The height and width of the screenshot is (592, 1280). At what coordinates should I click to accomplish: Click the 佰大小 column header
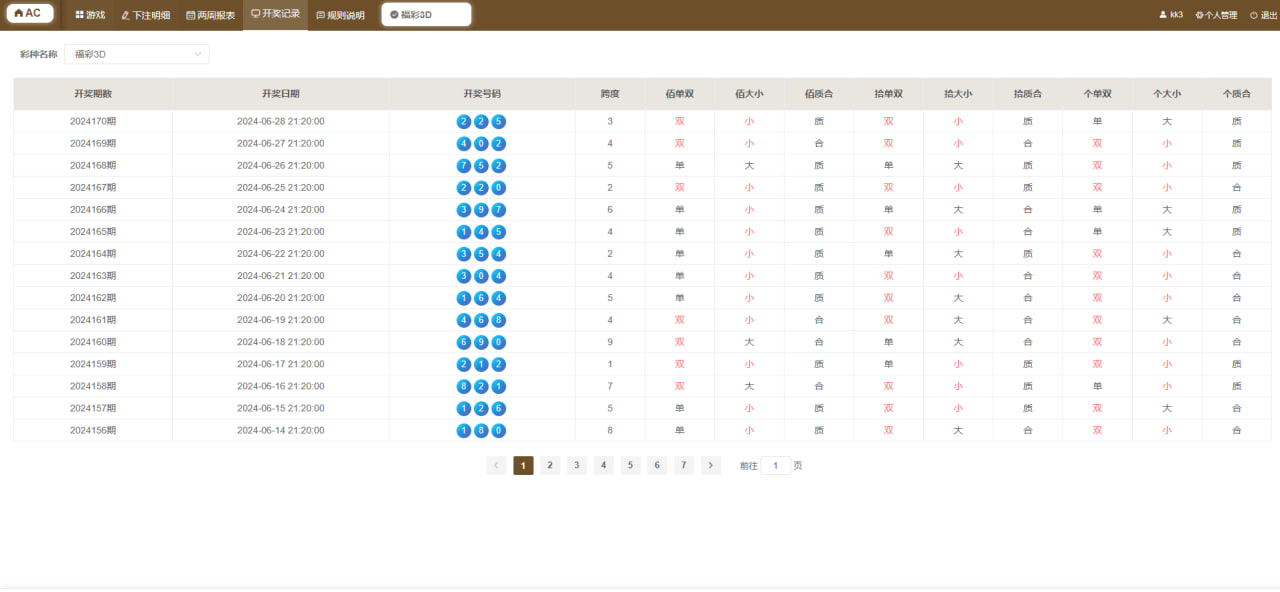(749, 94)
